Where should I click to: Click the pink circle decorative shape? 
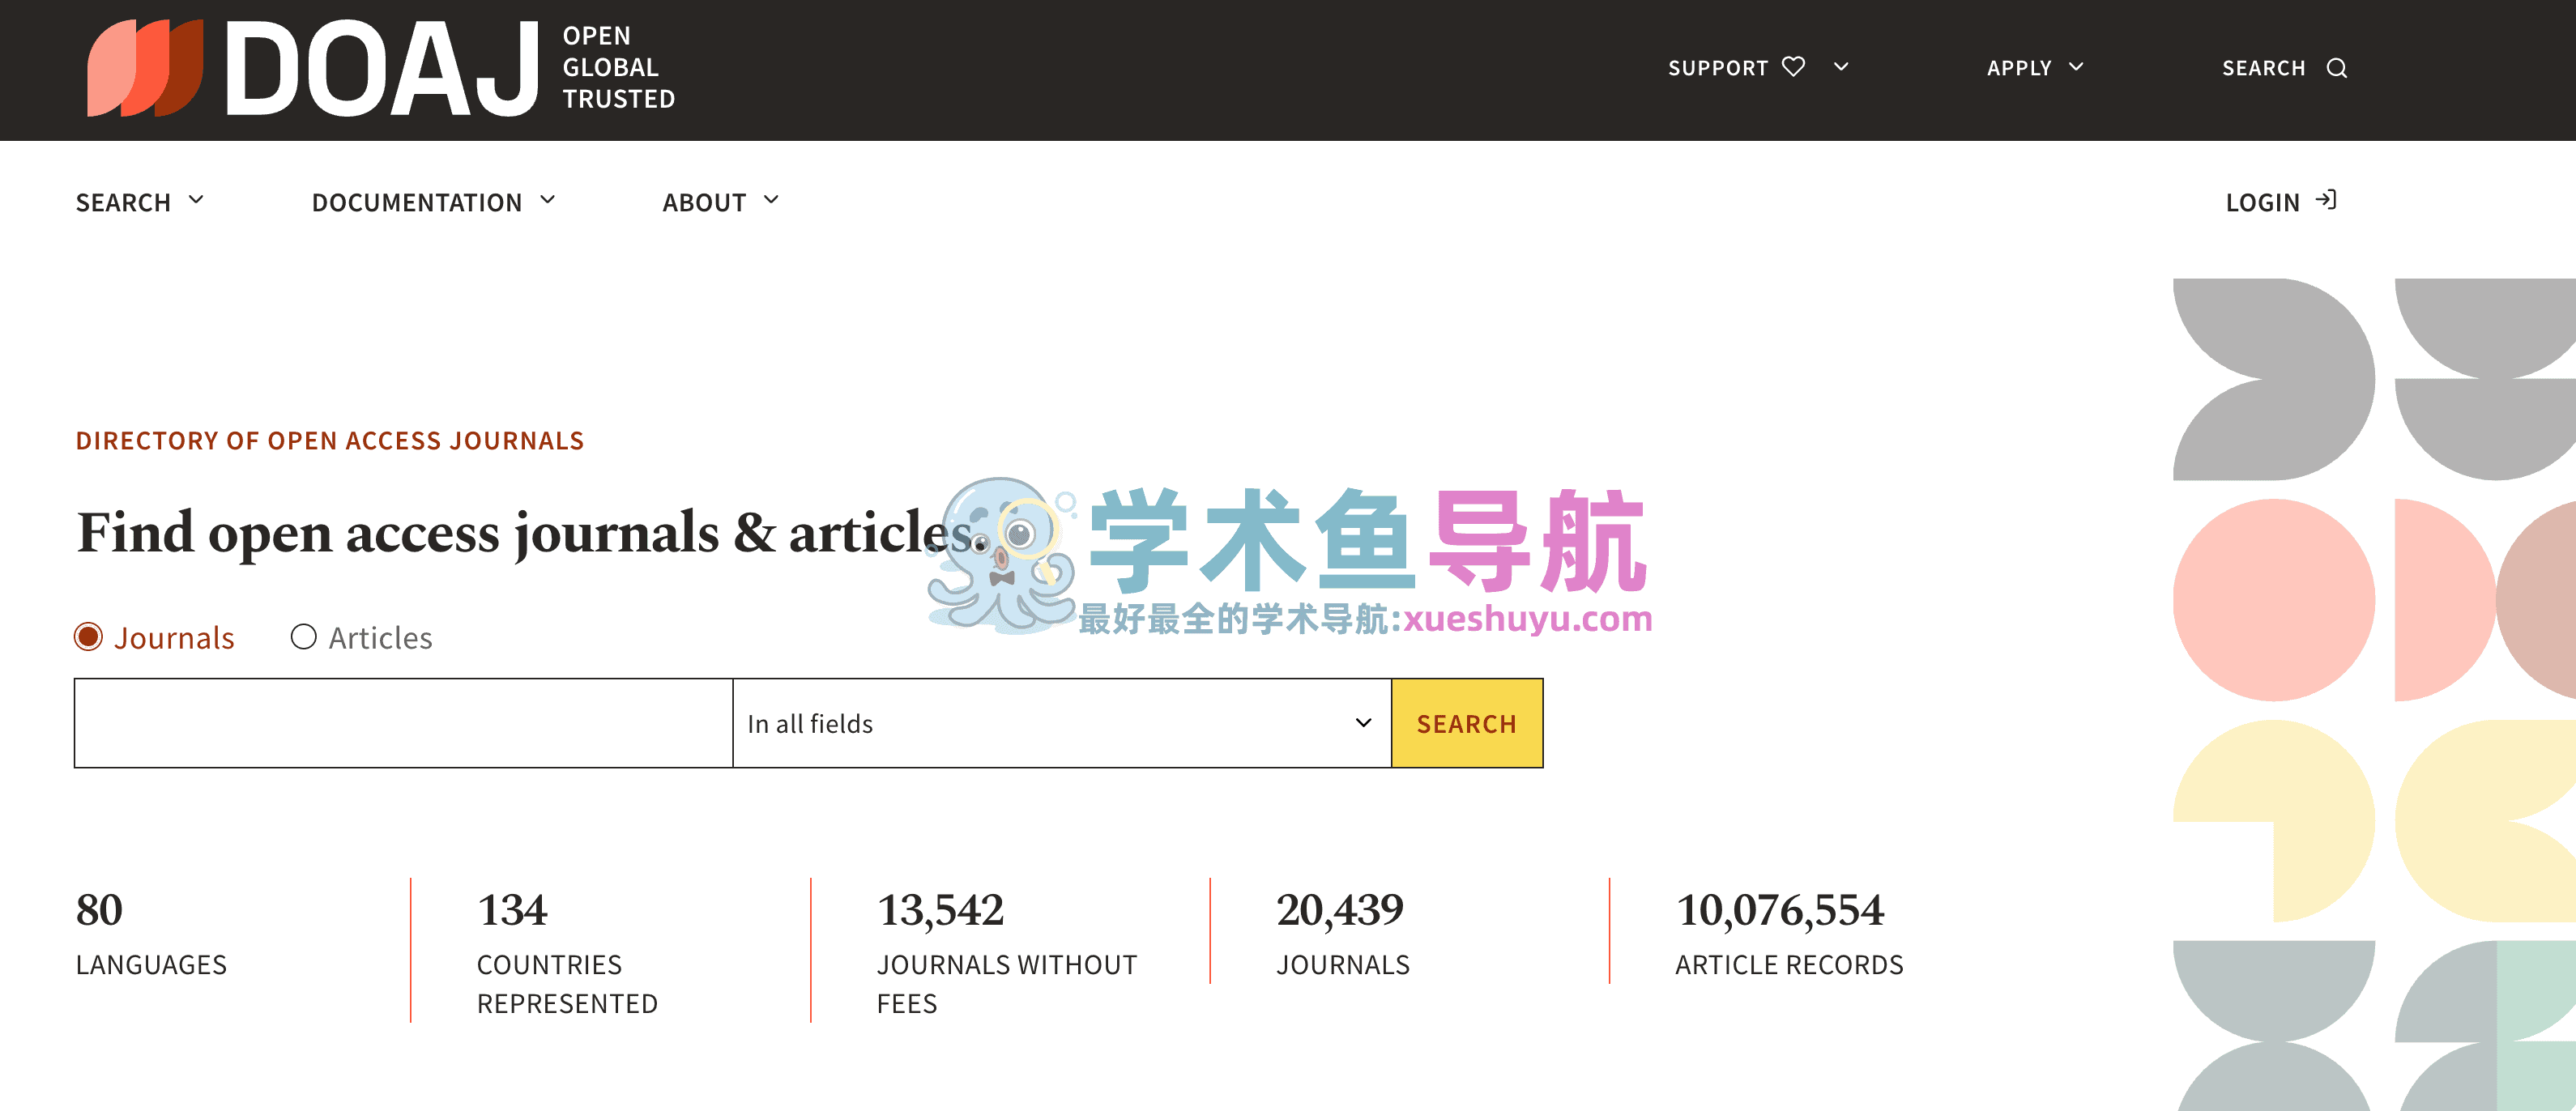[2273, 600]
